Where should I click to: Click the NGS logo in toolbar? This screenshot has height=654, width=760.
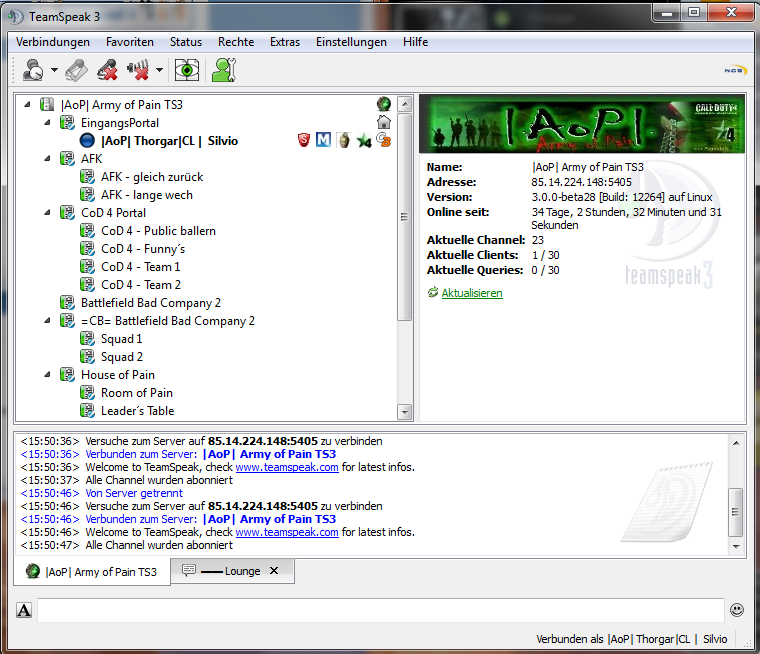pos(735,70)
